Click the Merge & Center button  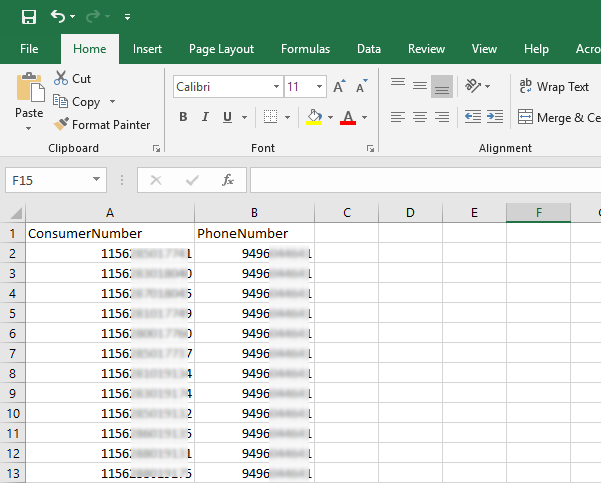pyautogui.click(x=557, y=117)
